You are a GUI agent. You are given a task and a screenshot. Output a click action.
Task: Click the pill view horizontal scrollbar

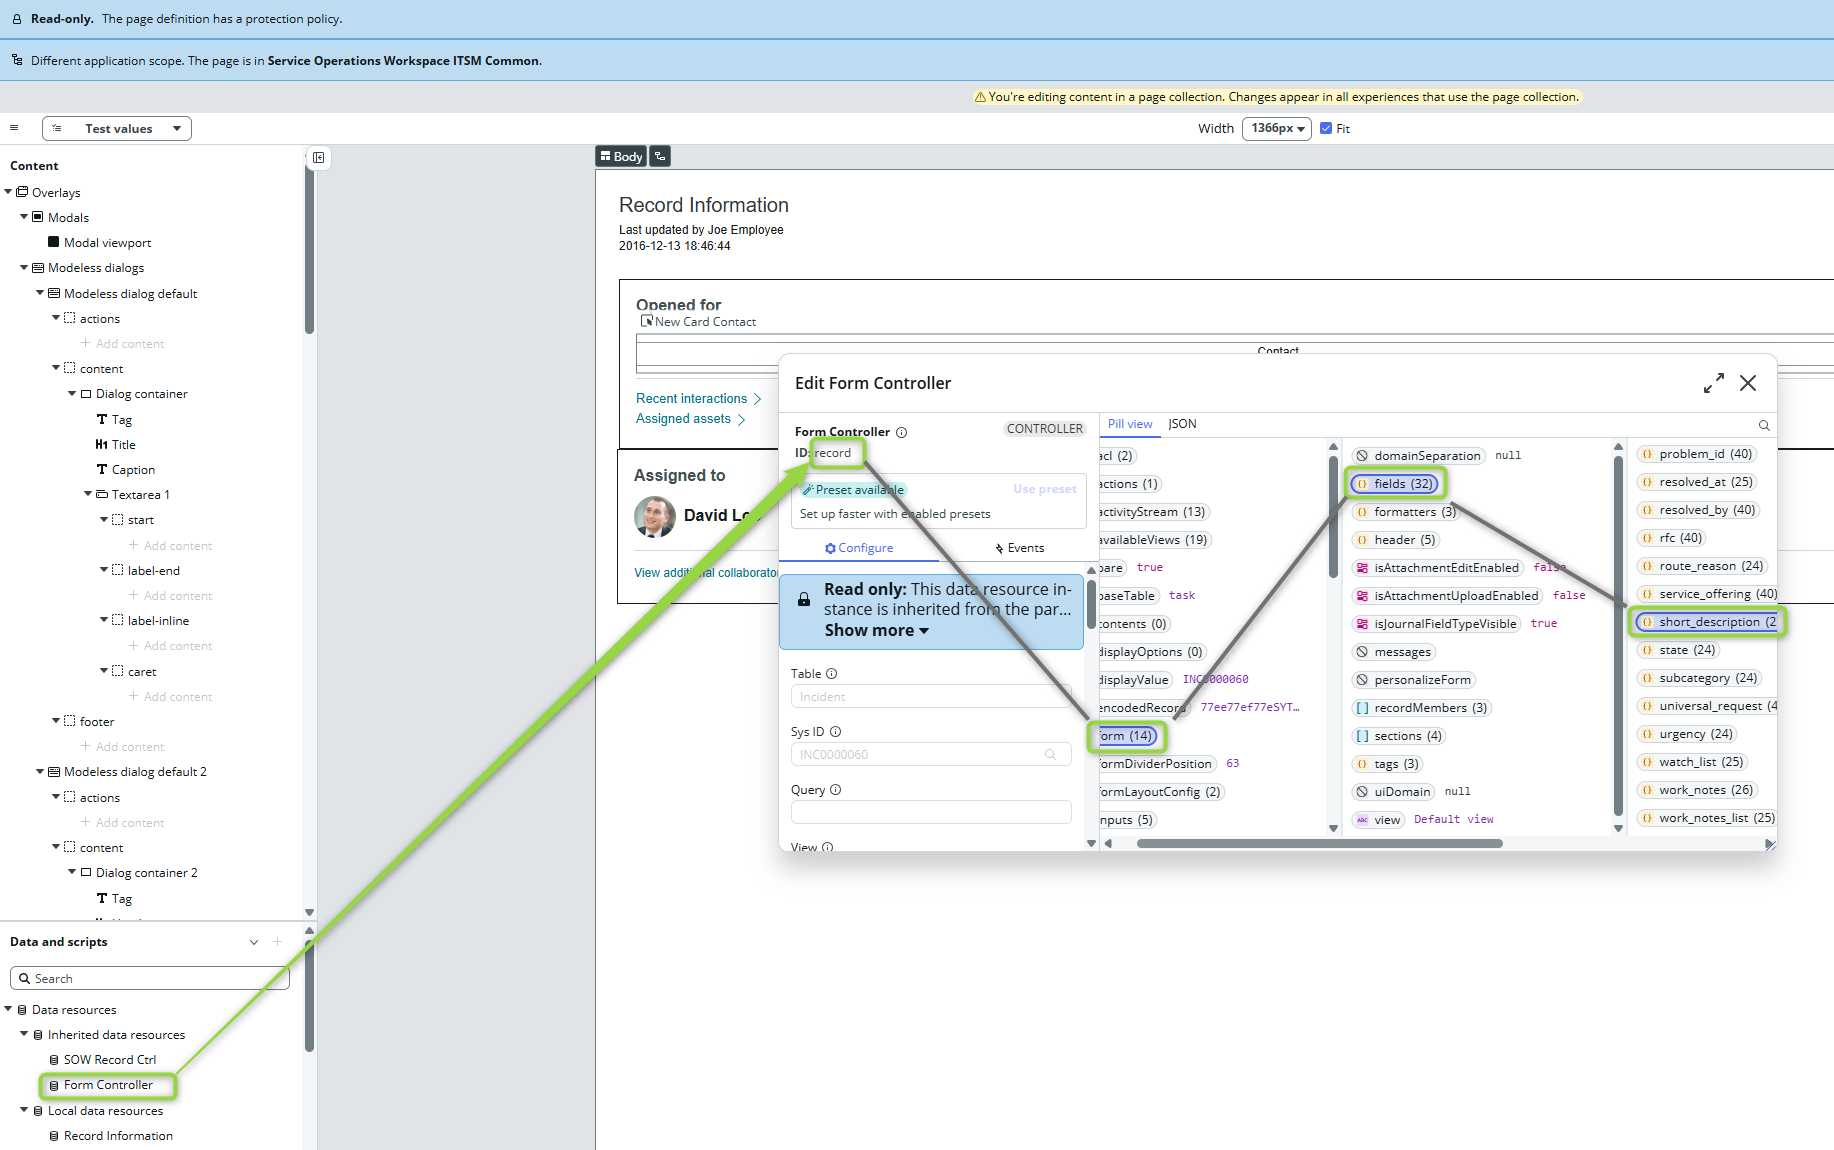(x=1319, y=844)
